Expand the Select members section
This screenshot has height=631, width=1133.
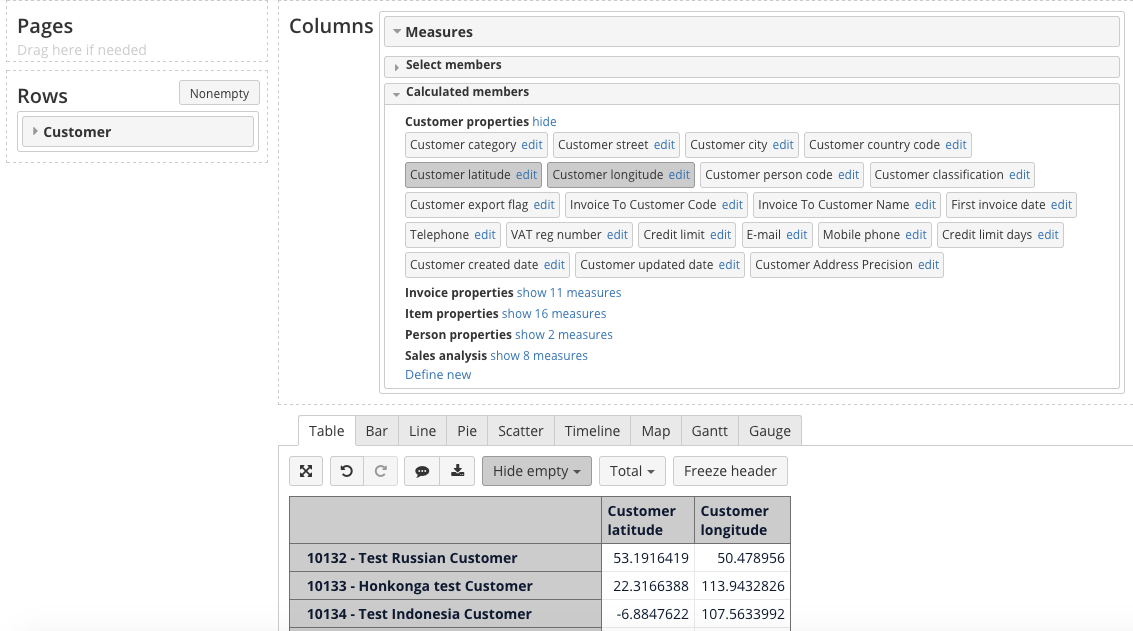click(453, 65)
